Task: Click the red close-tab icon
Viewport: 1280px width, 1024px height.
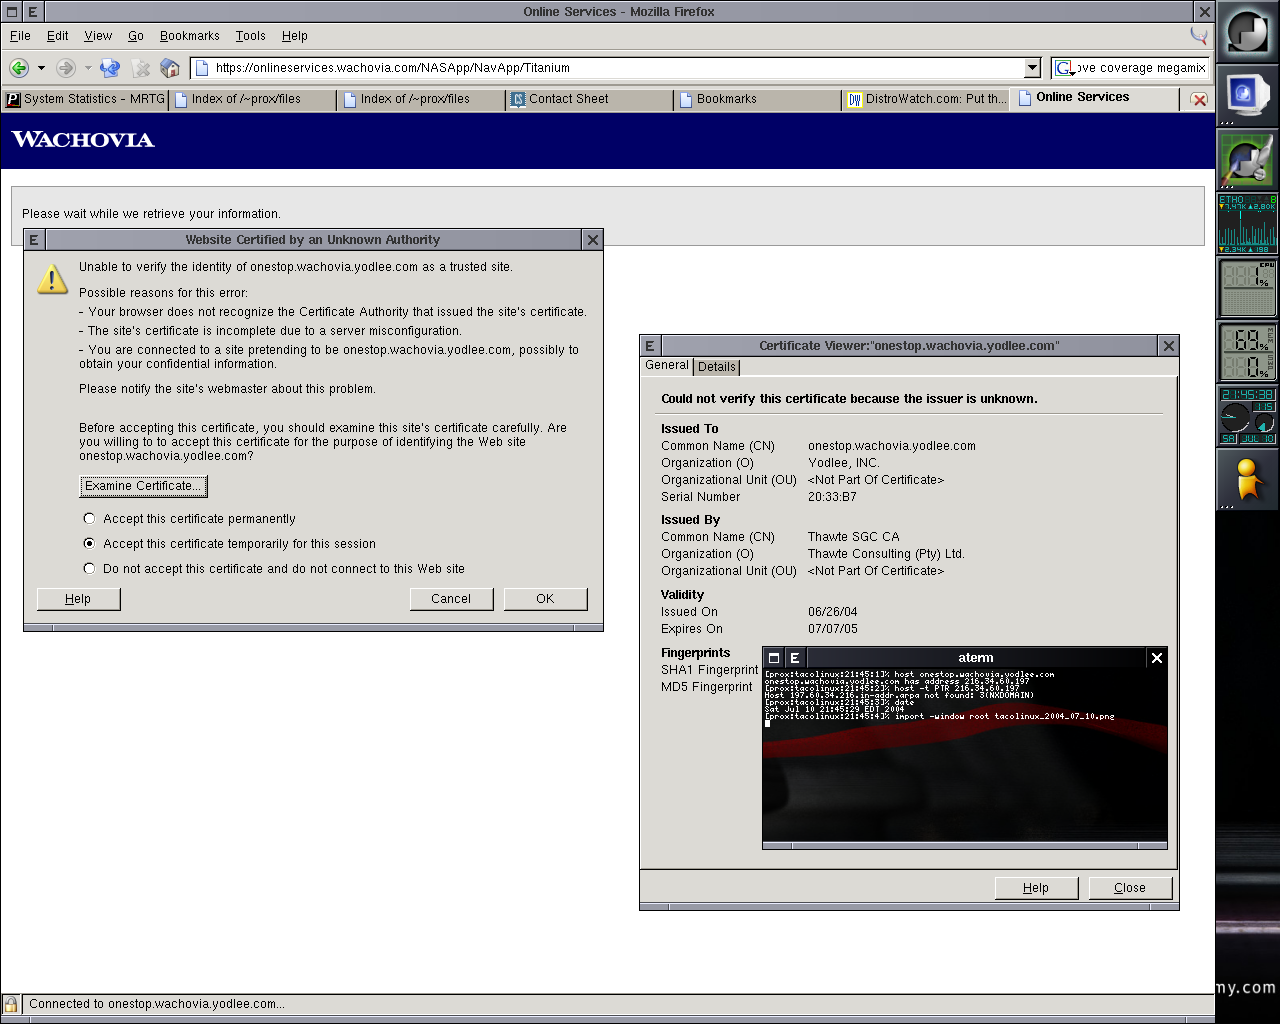Action: [1199, 100]
